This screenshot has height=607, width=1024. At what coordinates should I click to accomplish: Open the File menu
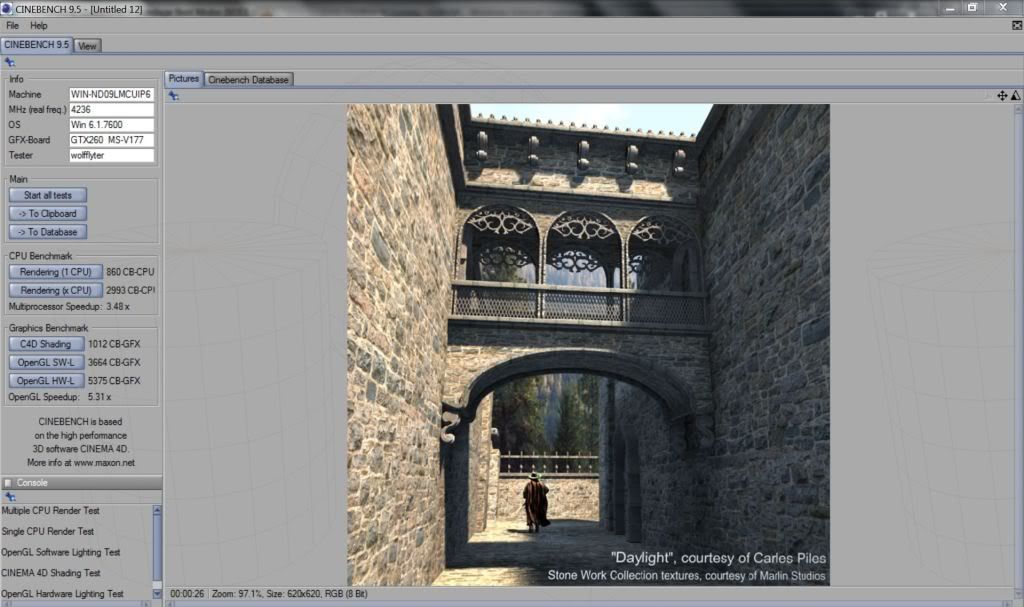pyautogui.click(x=12, y=24)
